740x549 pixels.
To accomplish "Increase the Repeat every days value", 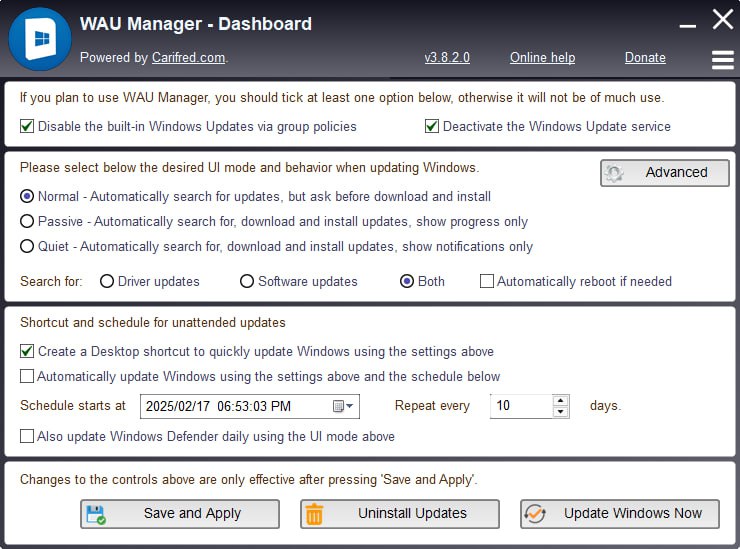I will [x=560, y=400].
